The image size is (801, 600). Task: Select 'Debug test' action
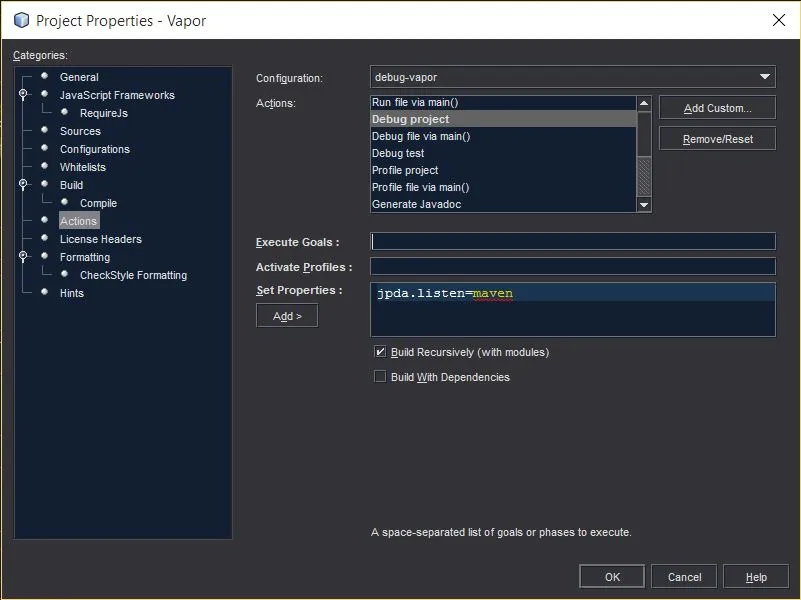[x=503, y=153]
